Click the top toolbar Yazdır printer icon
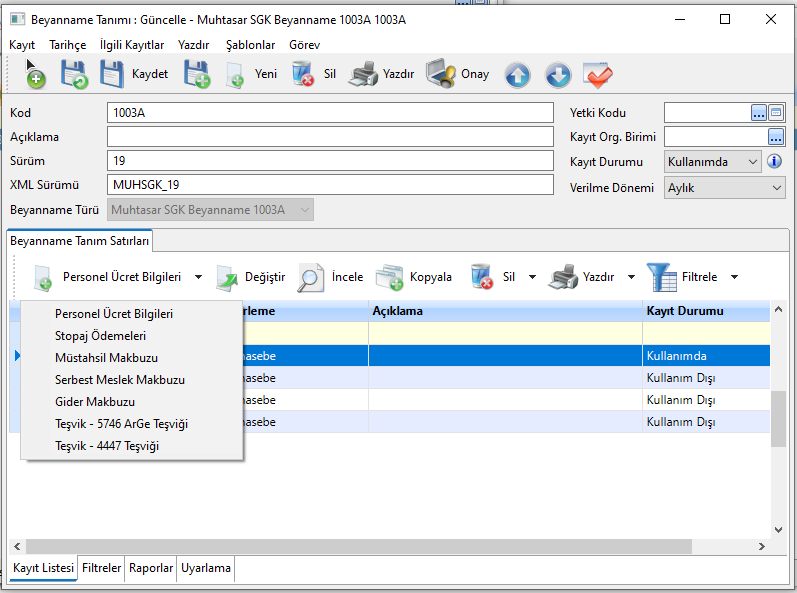Viewport: 797px width, 593px height. (363, 74)
